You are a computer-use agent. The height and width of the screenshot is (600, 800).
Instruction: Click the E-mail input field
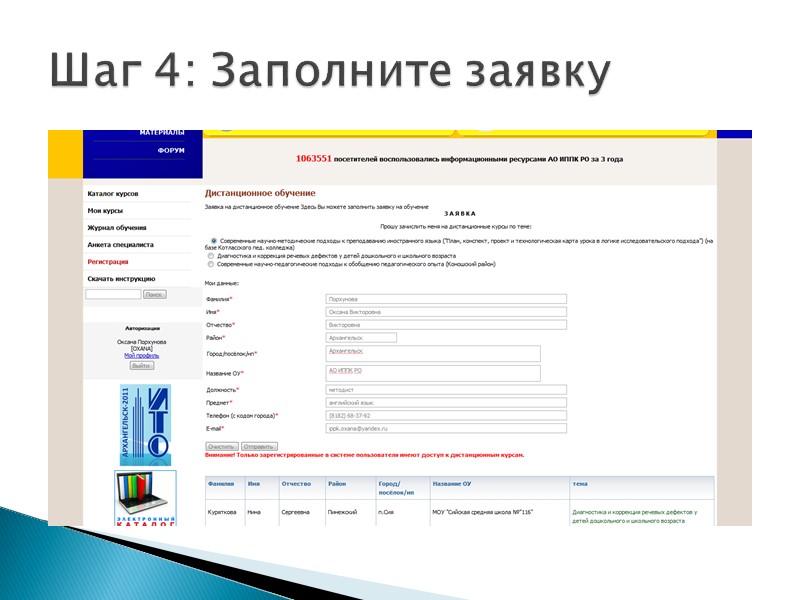(x=446, y=429)
